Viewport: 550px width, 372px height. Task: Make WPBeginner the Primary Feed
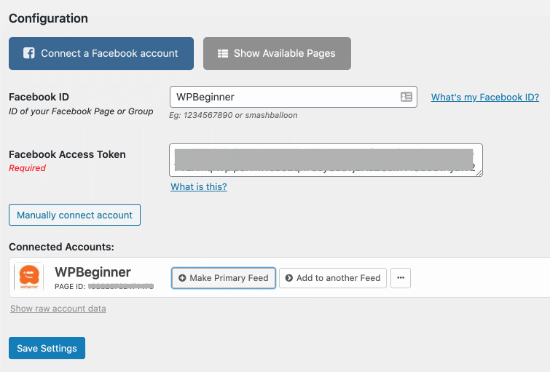tap(223, 278)
